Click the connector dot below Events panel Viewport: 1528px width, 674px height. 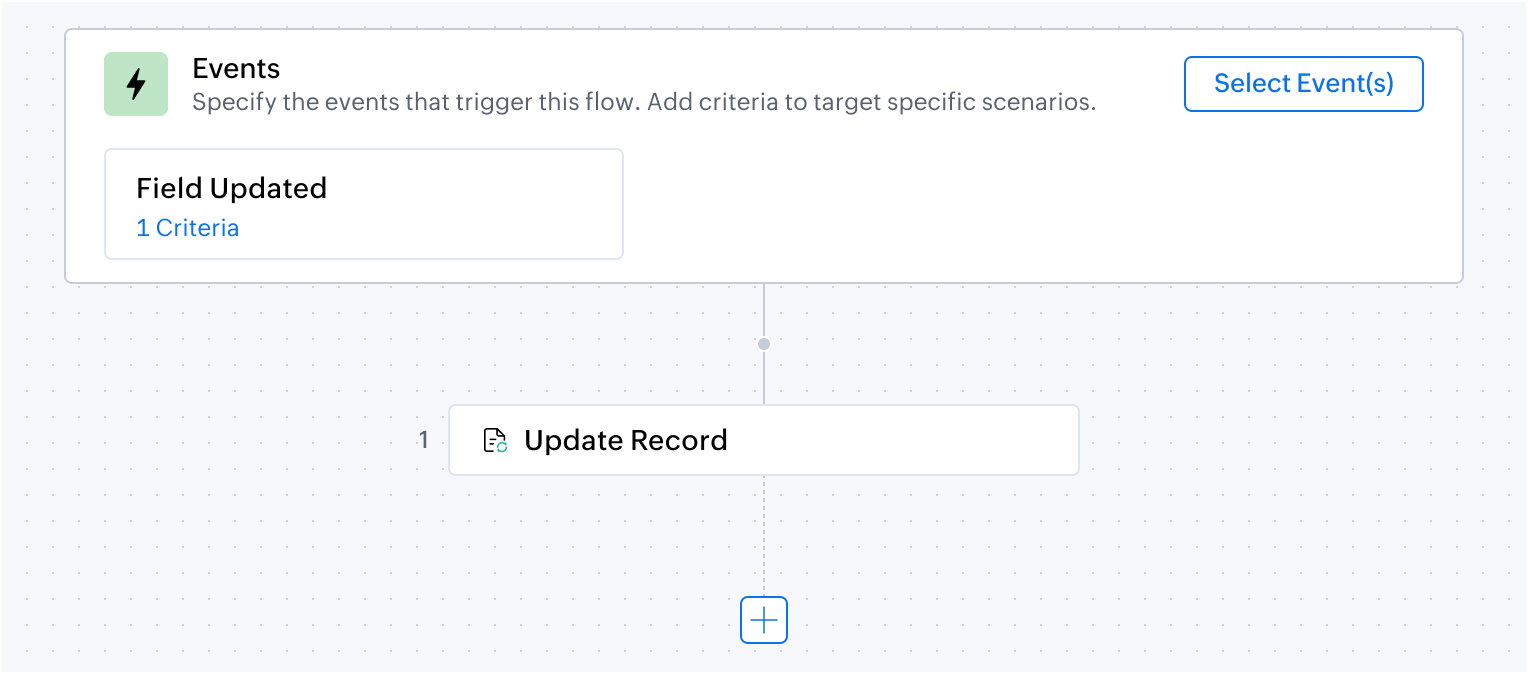point(764,344)
